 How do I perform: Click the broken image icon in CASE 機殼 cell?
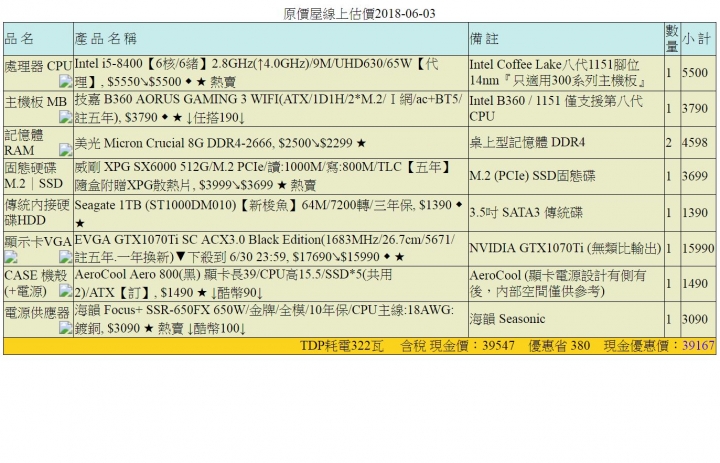point(65,291)
